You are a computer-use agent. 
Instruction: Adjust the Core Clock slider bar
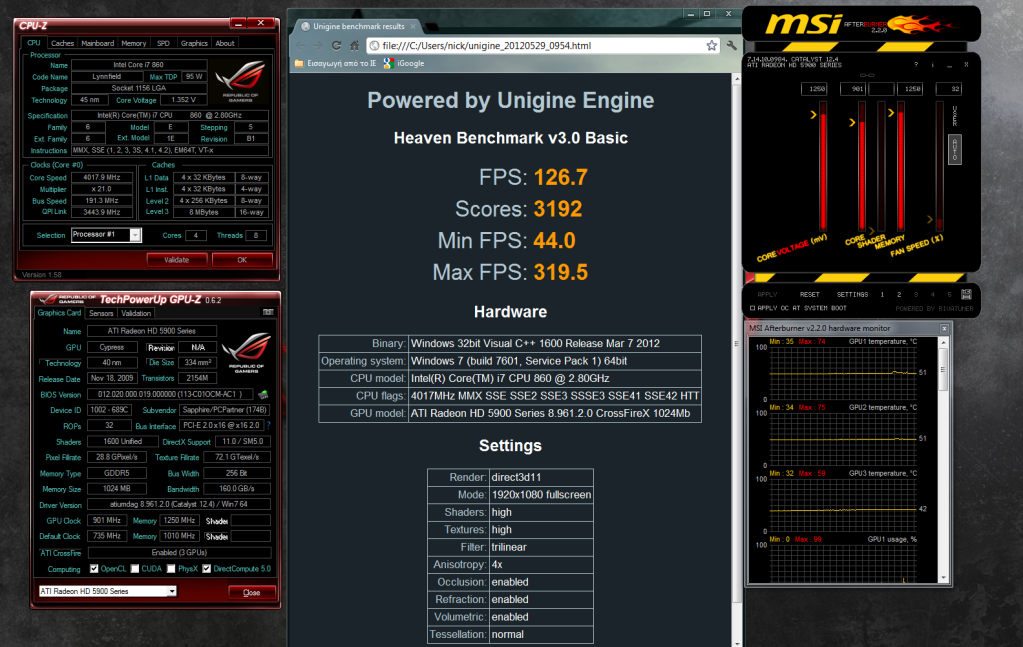862,166
